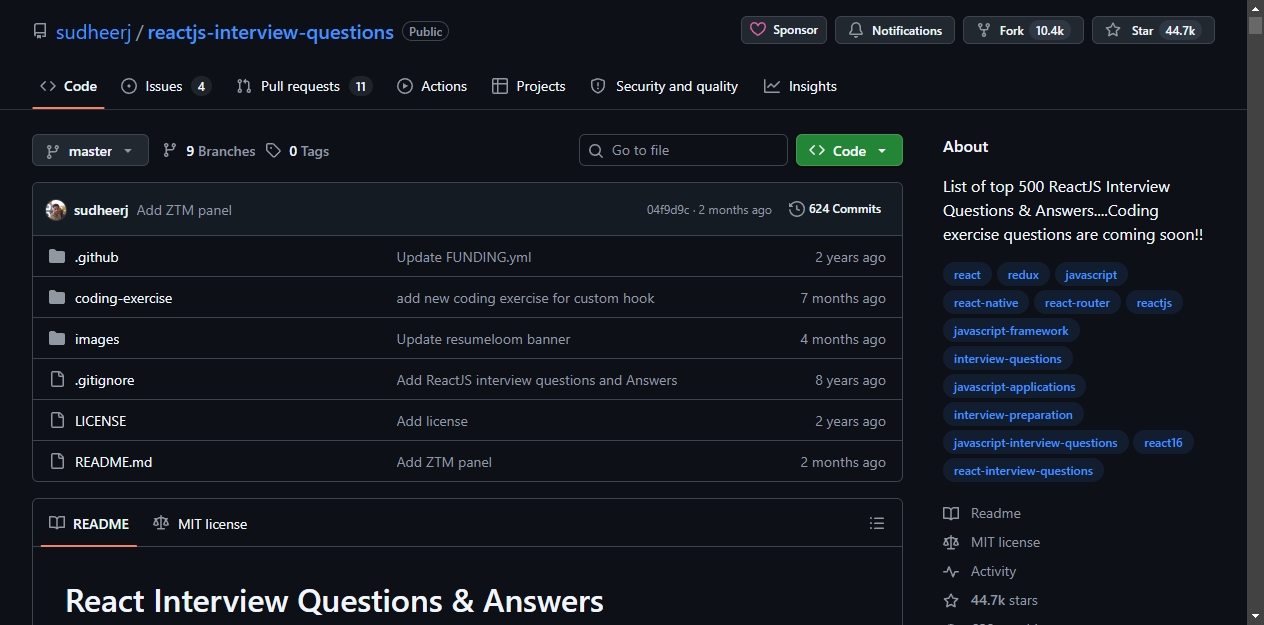Open Security and quality tab
Screen dimensions: 1264x625
coord(664,86)
